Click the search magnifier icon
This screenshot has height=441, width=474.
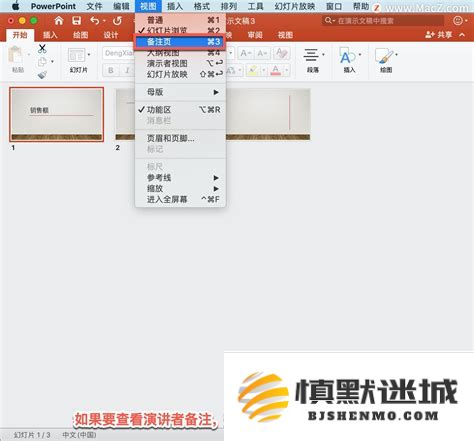point(328,21)
